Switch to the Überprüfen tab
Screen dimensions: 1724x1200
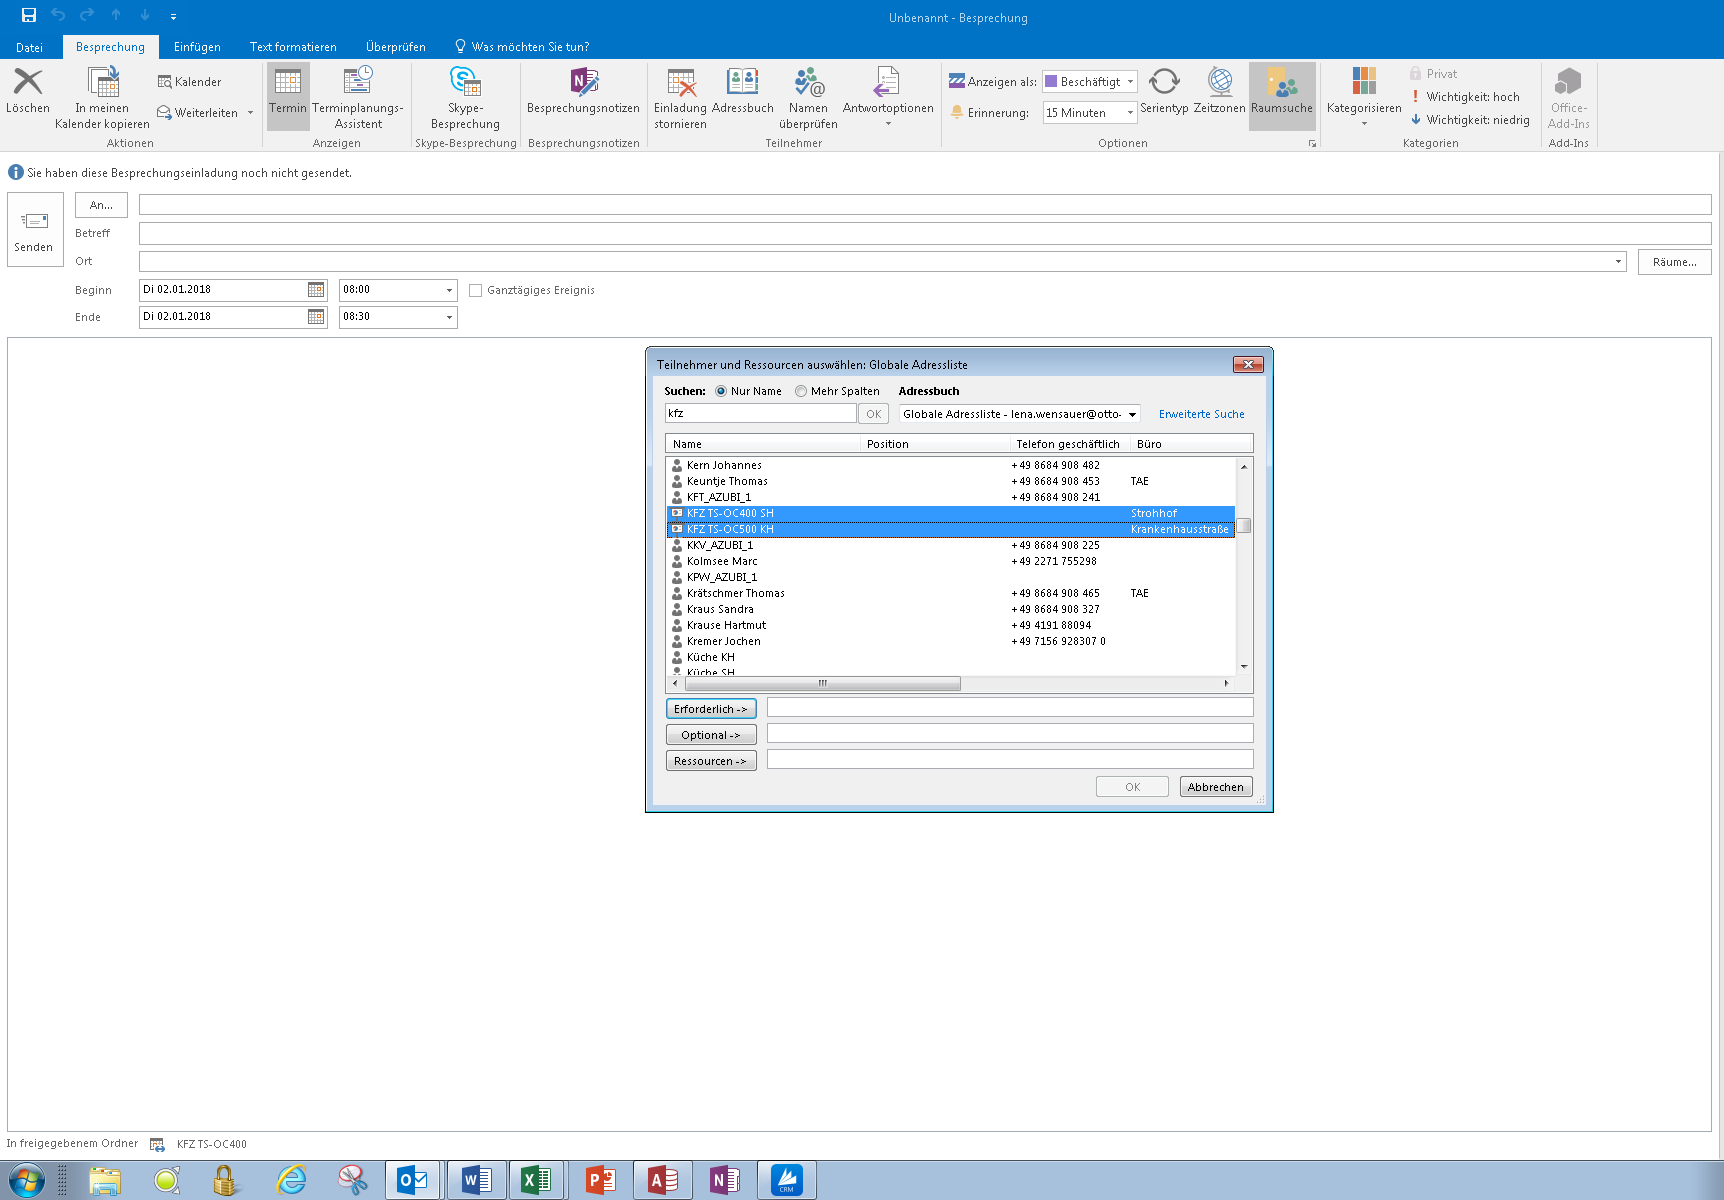tap(395, 47)
